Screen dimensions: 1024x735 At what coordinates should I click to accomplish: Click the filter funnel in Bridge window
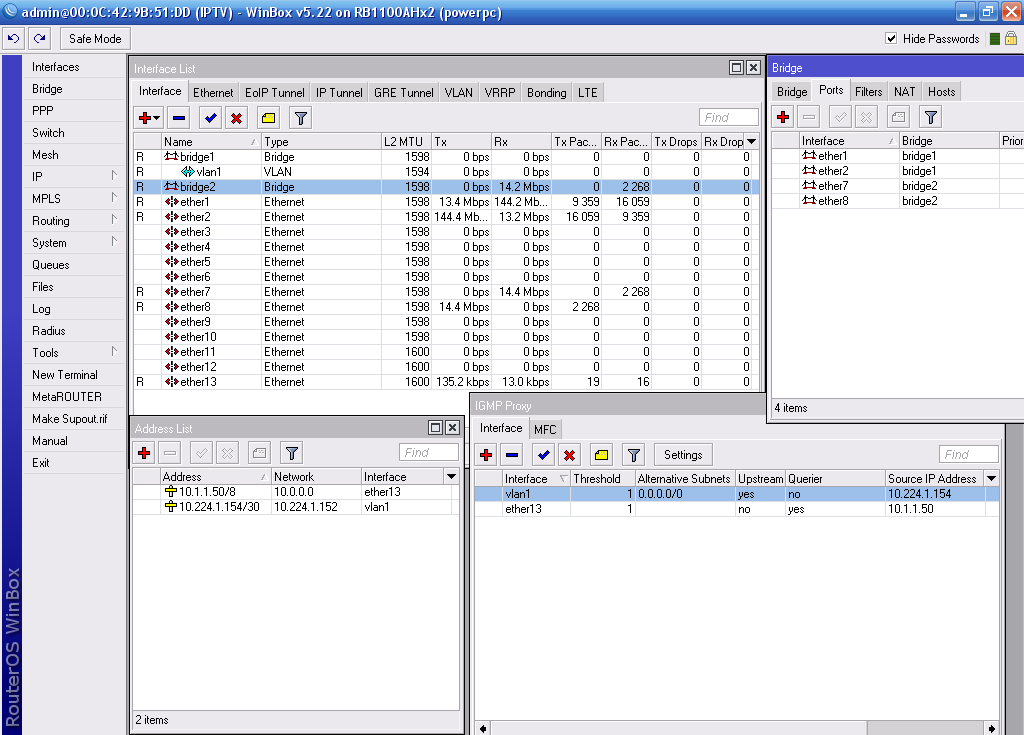tap(930, 117)
